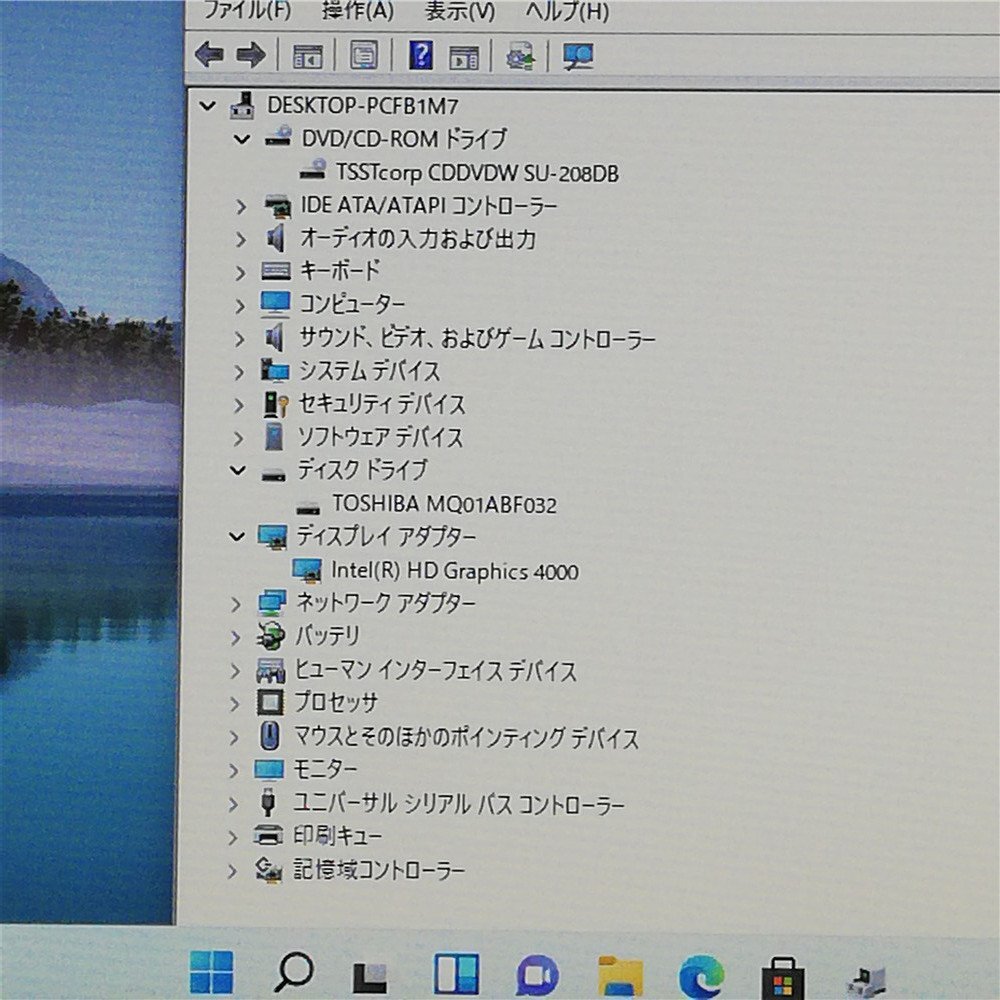Open Widgets on the taskbar

457,974
